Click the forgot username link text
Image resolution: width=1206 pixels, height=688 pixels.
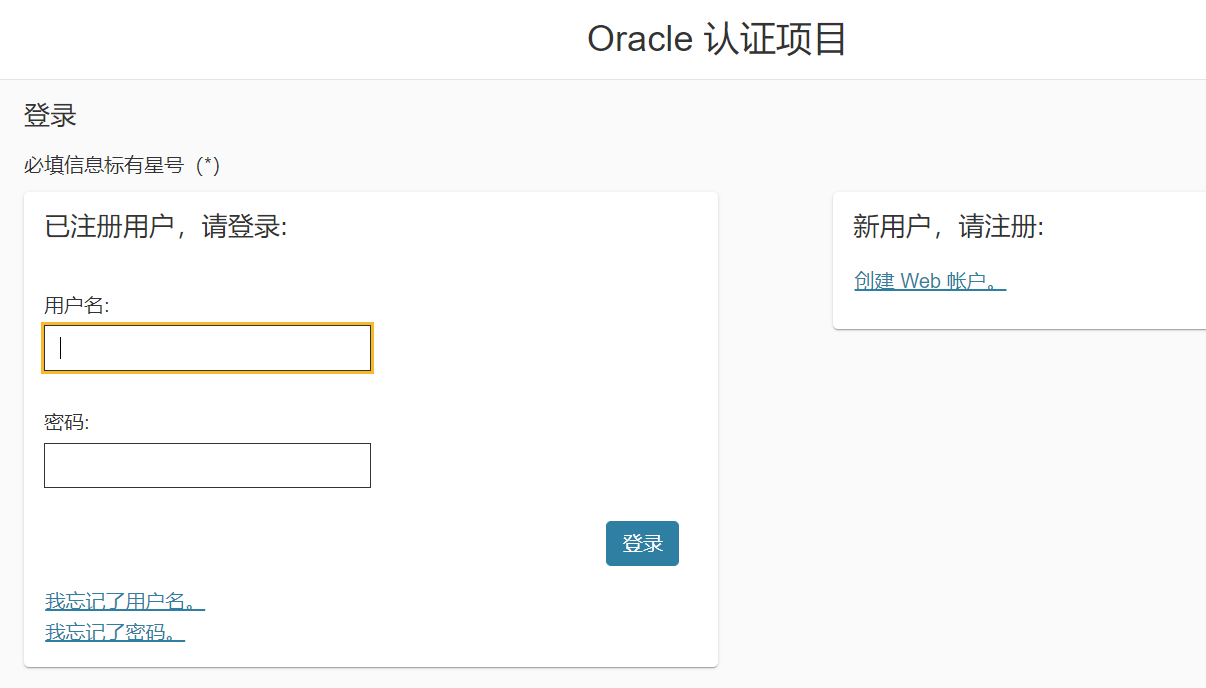click(115, 600)
